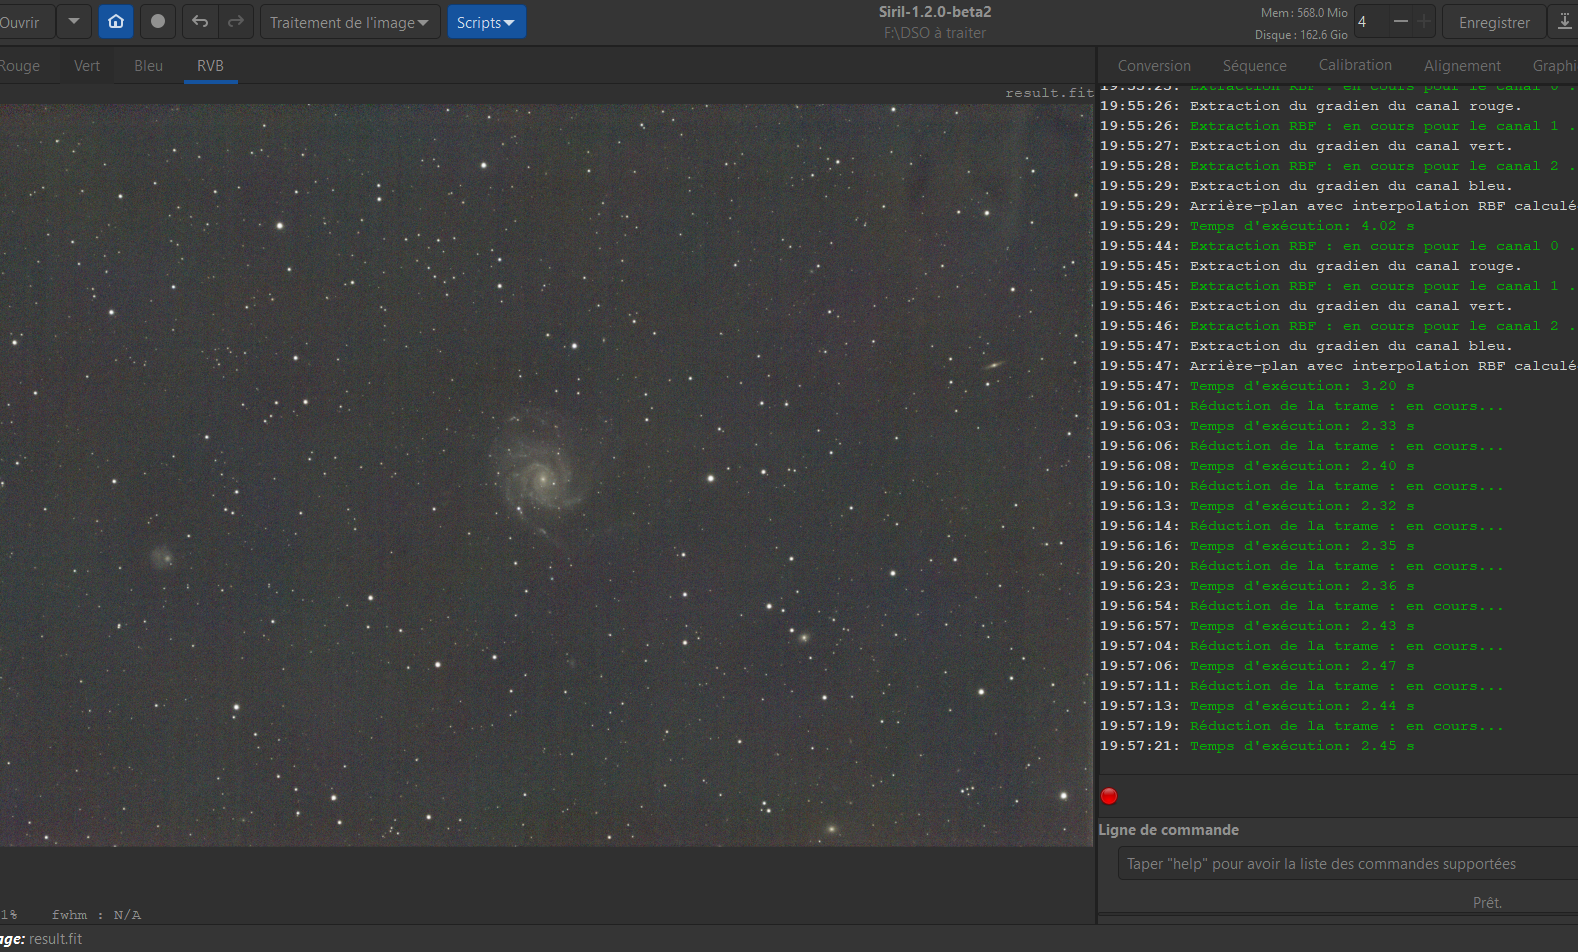Open the Calibration tab

(1355, 65)
